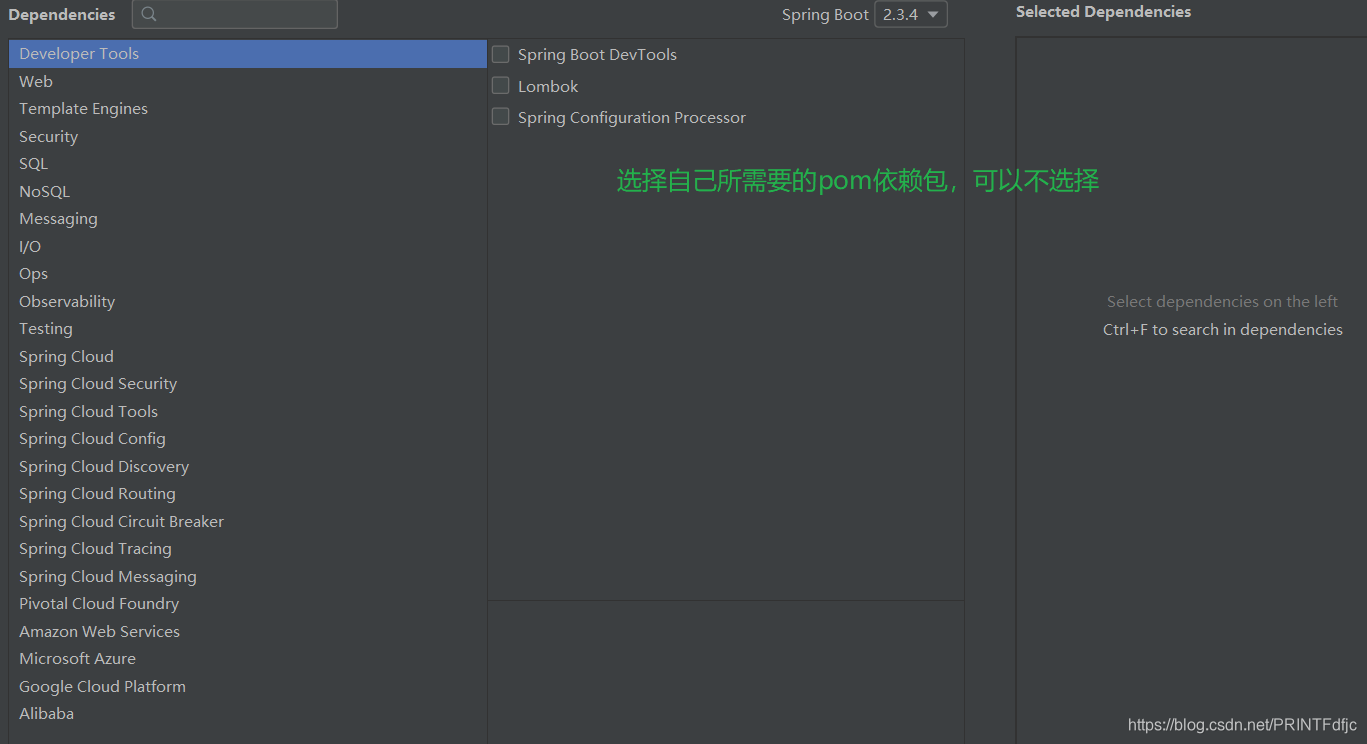Choose the Security category
1367x744 pixels.
[247, 137]
